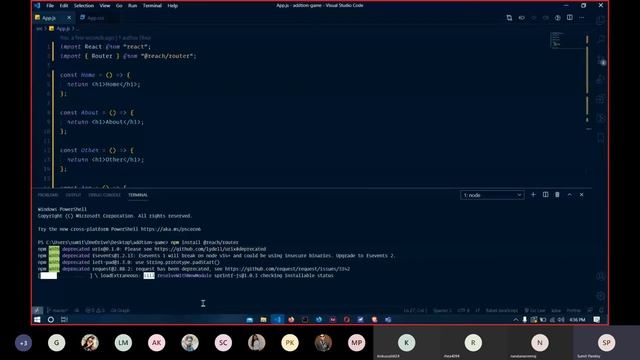Image resolution: width=640 pixels, height=360 pixels.
Task: Switch to the Problems panel tab
Action: 48,195
